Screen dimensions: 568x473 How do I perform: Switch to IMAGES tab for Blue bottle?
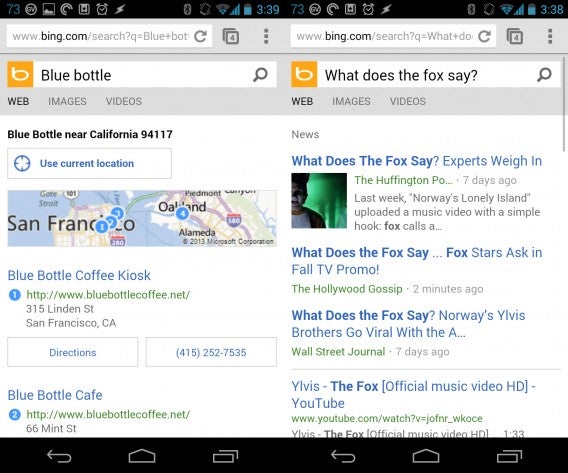tap(67, 101)
